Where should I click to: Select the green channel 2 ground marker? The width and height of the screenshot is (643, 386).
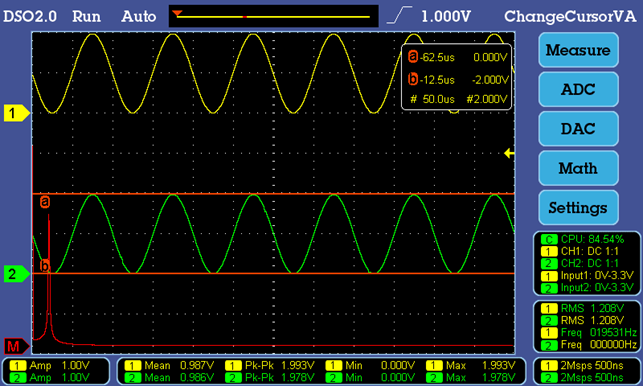point(16,274)
